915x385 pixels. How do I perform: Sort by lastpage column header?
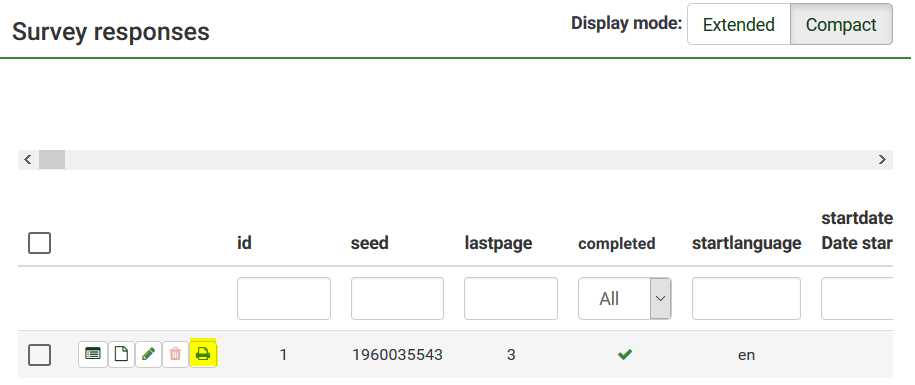tap(498, 243)
